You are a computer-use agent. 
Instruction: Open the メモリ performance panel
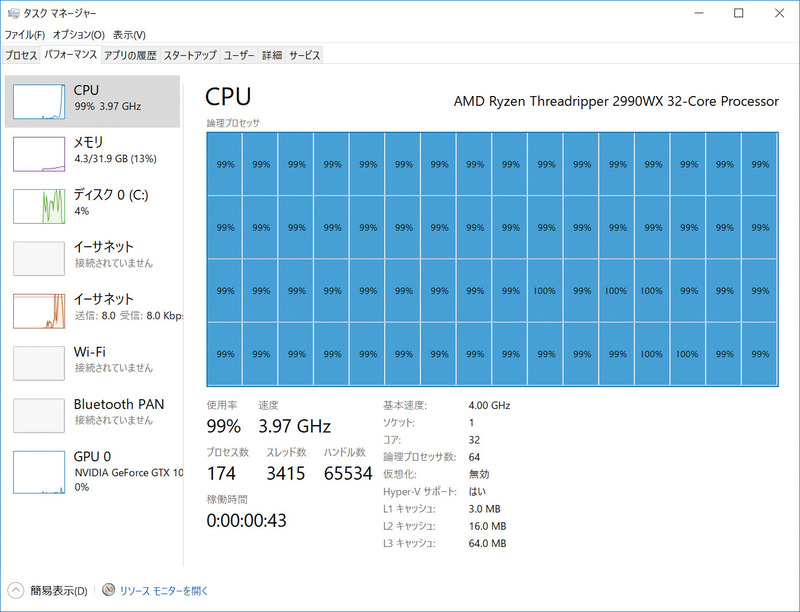coord(90,152)
